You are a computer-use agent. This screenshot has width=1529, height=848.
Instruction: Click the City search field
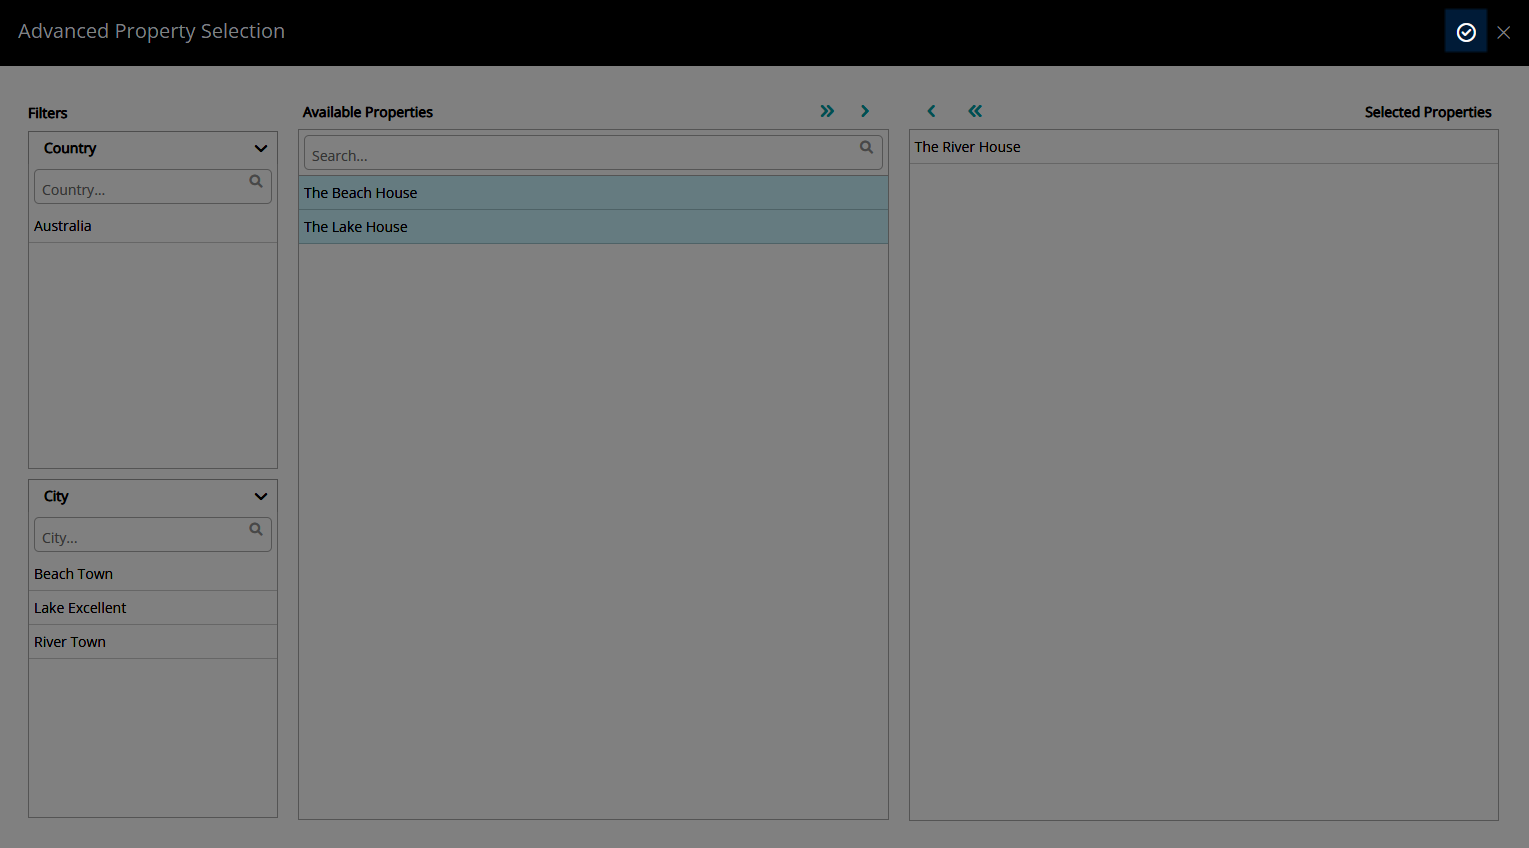pyautogui.click(x=153, y=535)
